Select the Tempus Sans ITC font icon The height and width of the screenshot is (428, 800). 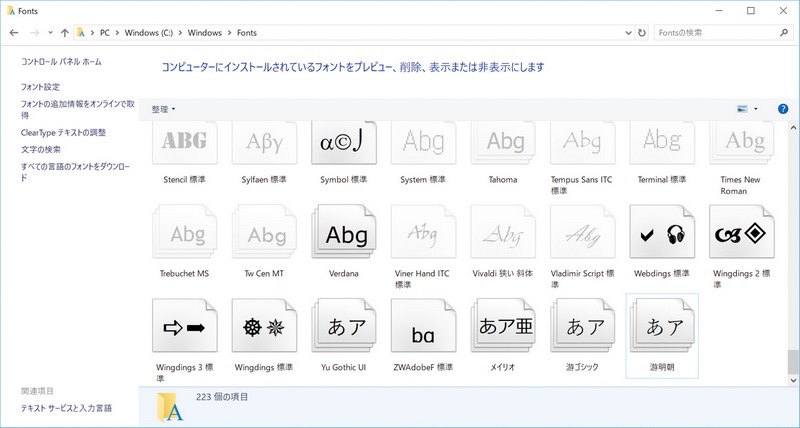click(x=583, y=143)
